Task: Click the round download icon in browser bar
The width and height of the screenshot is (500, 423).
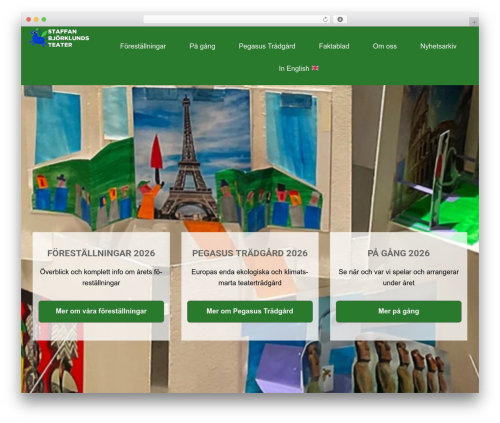Action: (x=340, y=19)
